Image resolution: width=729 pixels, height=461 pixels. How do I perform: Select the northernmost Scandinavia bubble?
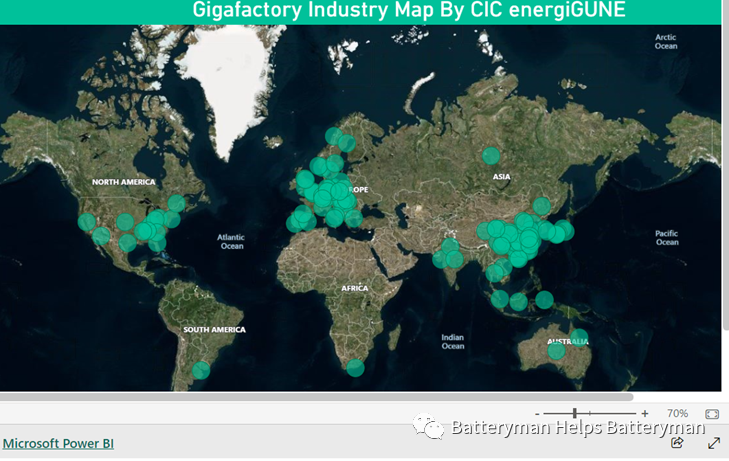coord(334,136)
